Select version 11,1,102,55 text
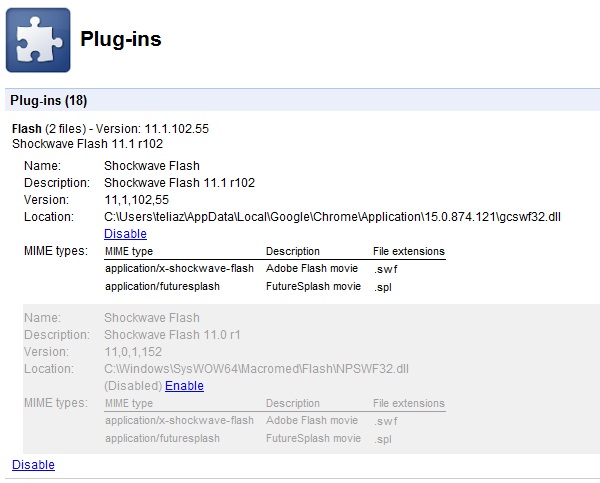This screenshot has height=483, width=600. tap(136, 200)
